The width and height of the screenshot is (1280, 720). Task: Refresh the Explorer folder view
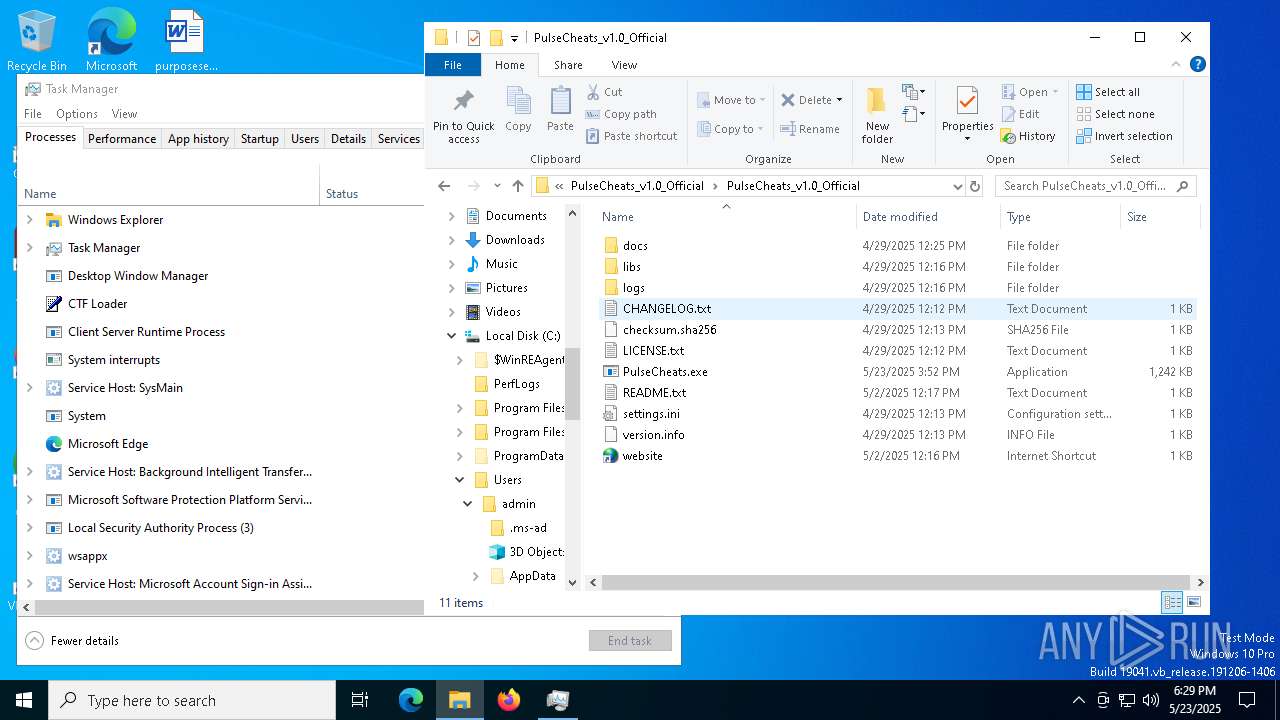point(975,186)
